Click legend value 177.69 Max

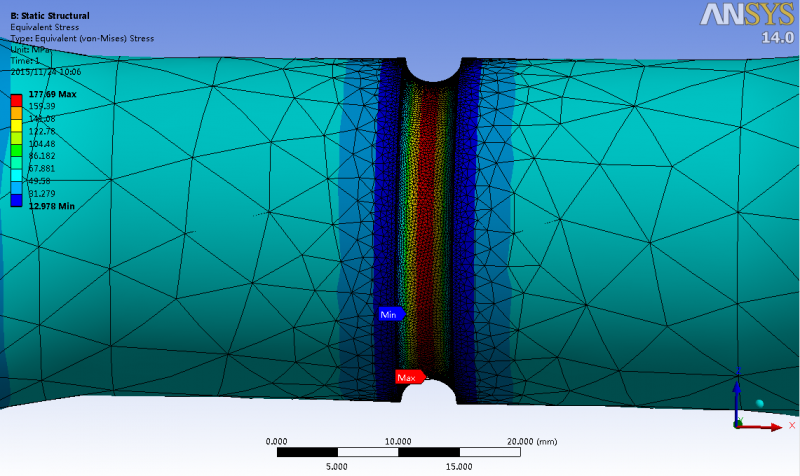pos(52,94)
